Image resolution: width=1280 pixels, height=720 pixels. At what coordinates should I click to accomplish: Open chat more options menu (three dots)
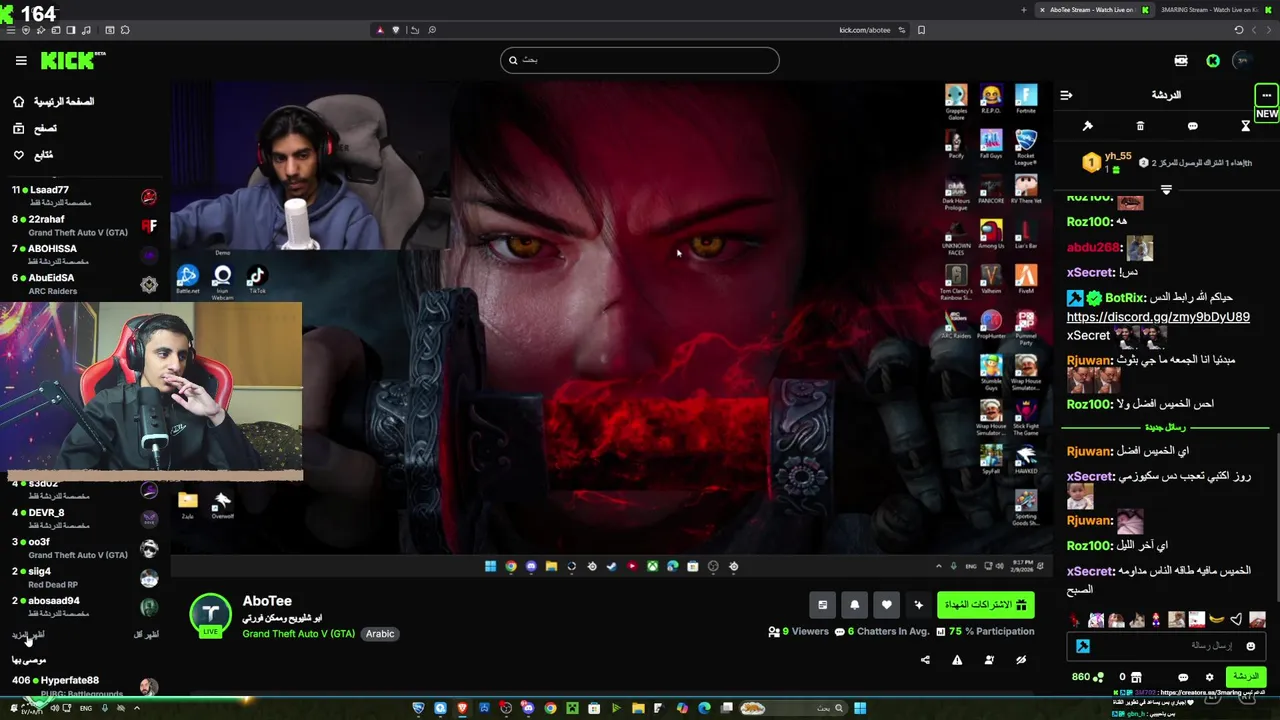click(1266, 95)
